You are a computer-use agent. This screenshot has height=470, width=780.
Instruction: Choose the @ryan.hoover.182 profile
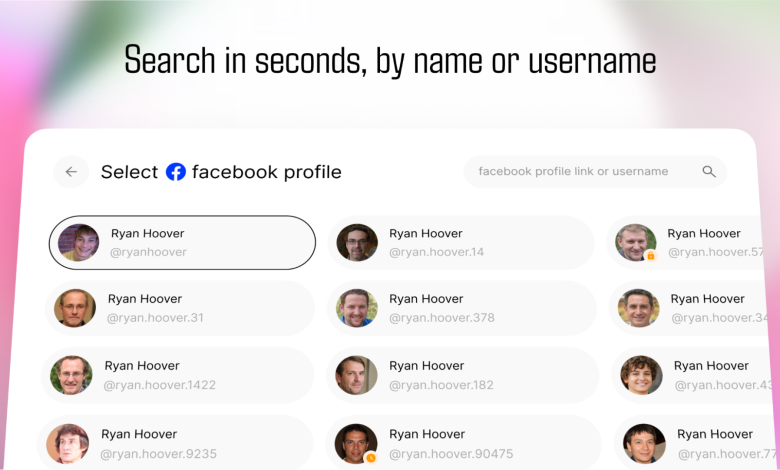tap(460, 375)
